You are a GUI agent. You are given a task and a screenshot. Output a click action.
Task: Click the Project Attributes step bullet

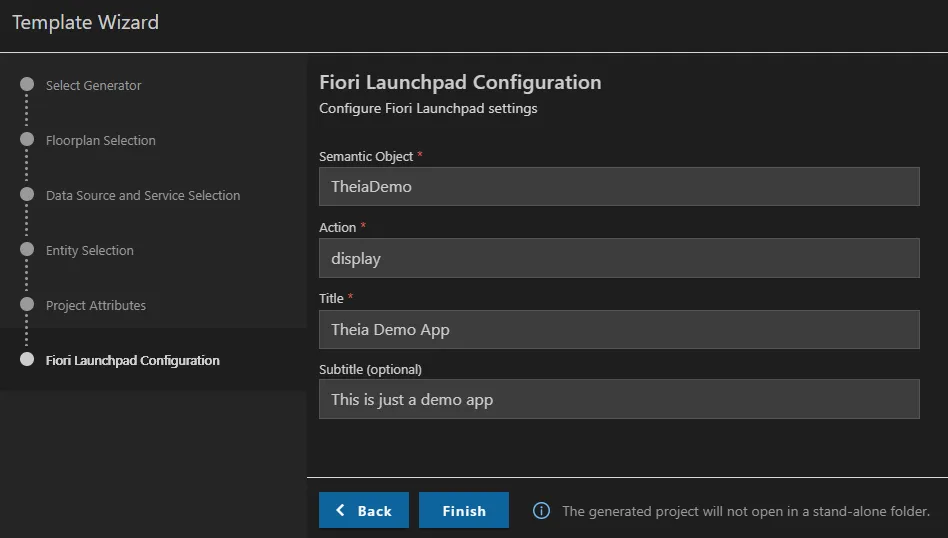point(27,305)
